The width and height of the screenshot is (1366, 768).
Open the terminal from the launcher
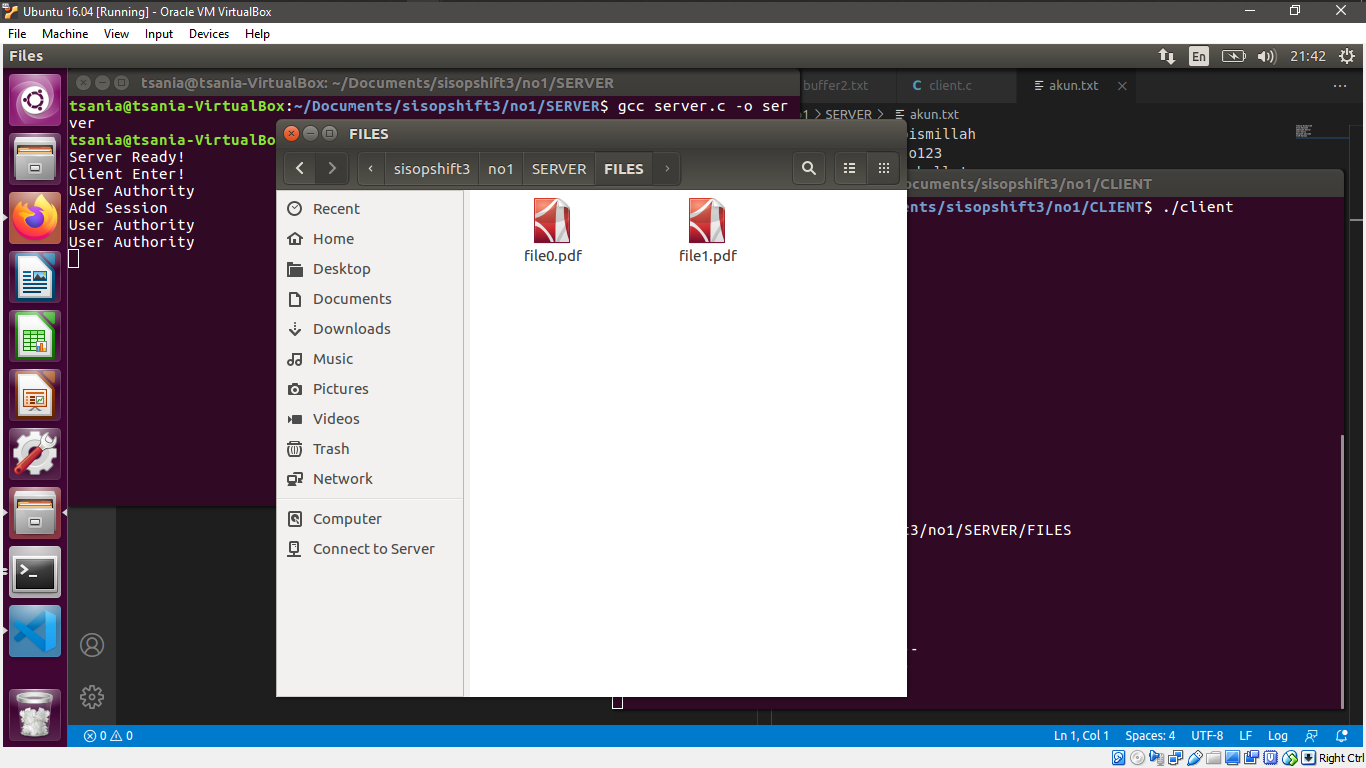[x=34, y=572]
